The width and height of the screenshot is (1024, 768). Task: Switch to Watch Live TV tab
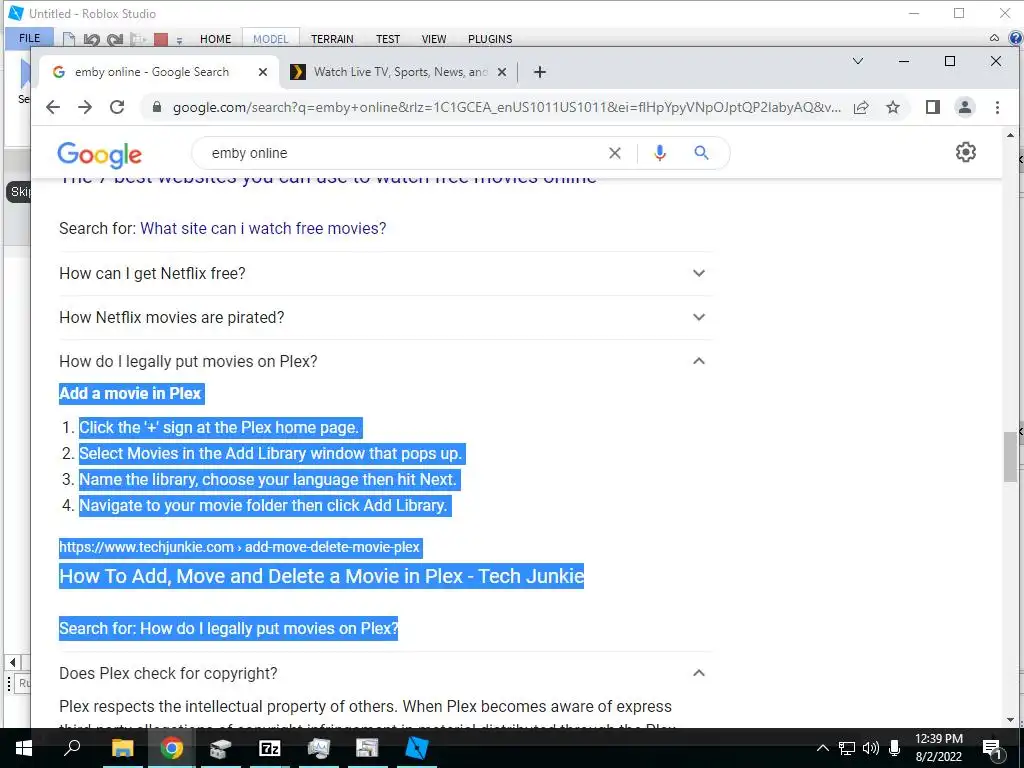(x=400, y=72)
